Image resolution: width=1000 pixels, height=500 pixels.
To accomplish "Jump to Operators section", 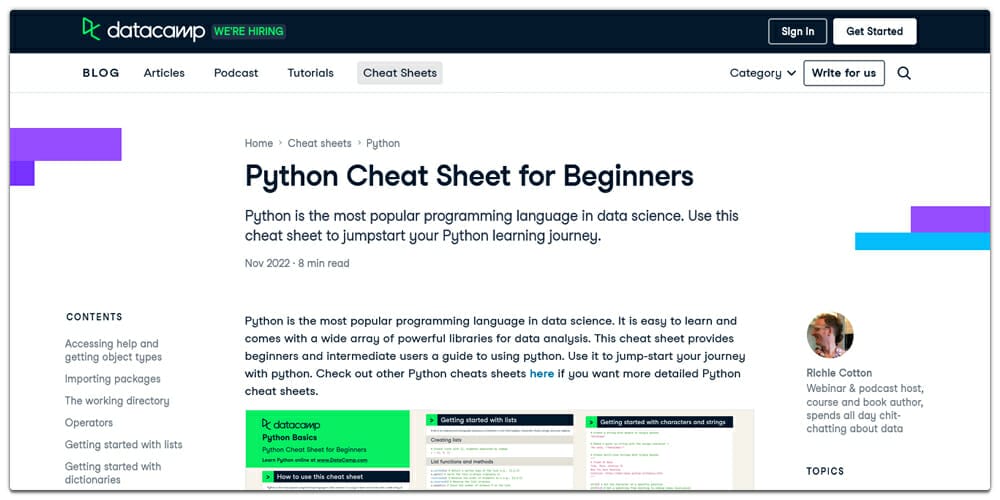I will [x=89, y=422].
